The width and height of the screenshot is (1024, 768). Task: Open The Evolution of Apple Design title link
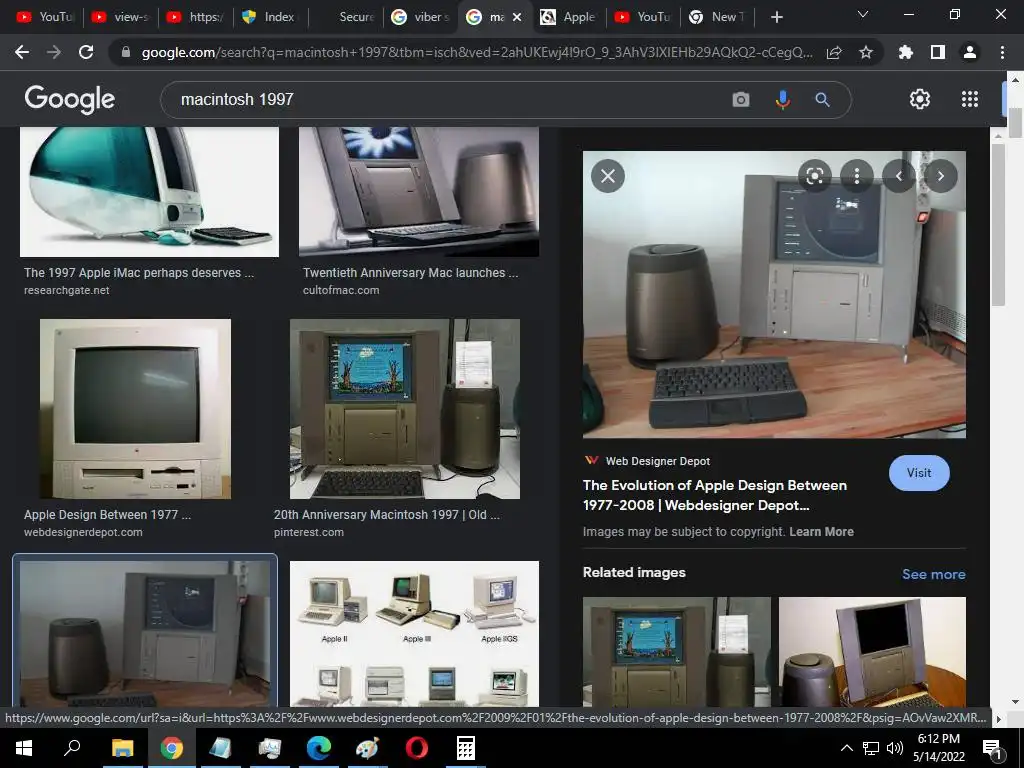tap(714, 495)
